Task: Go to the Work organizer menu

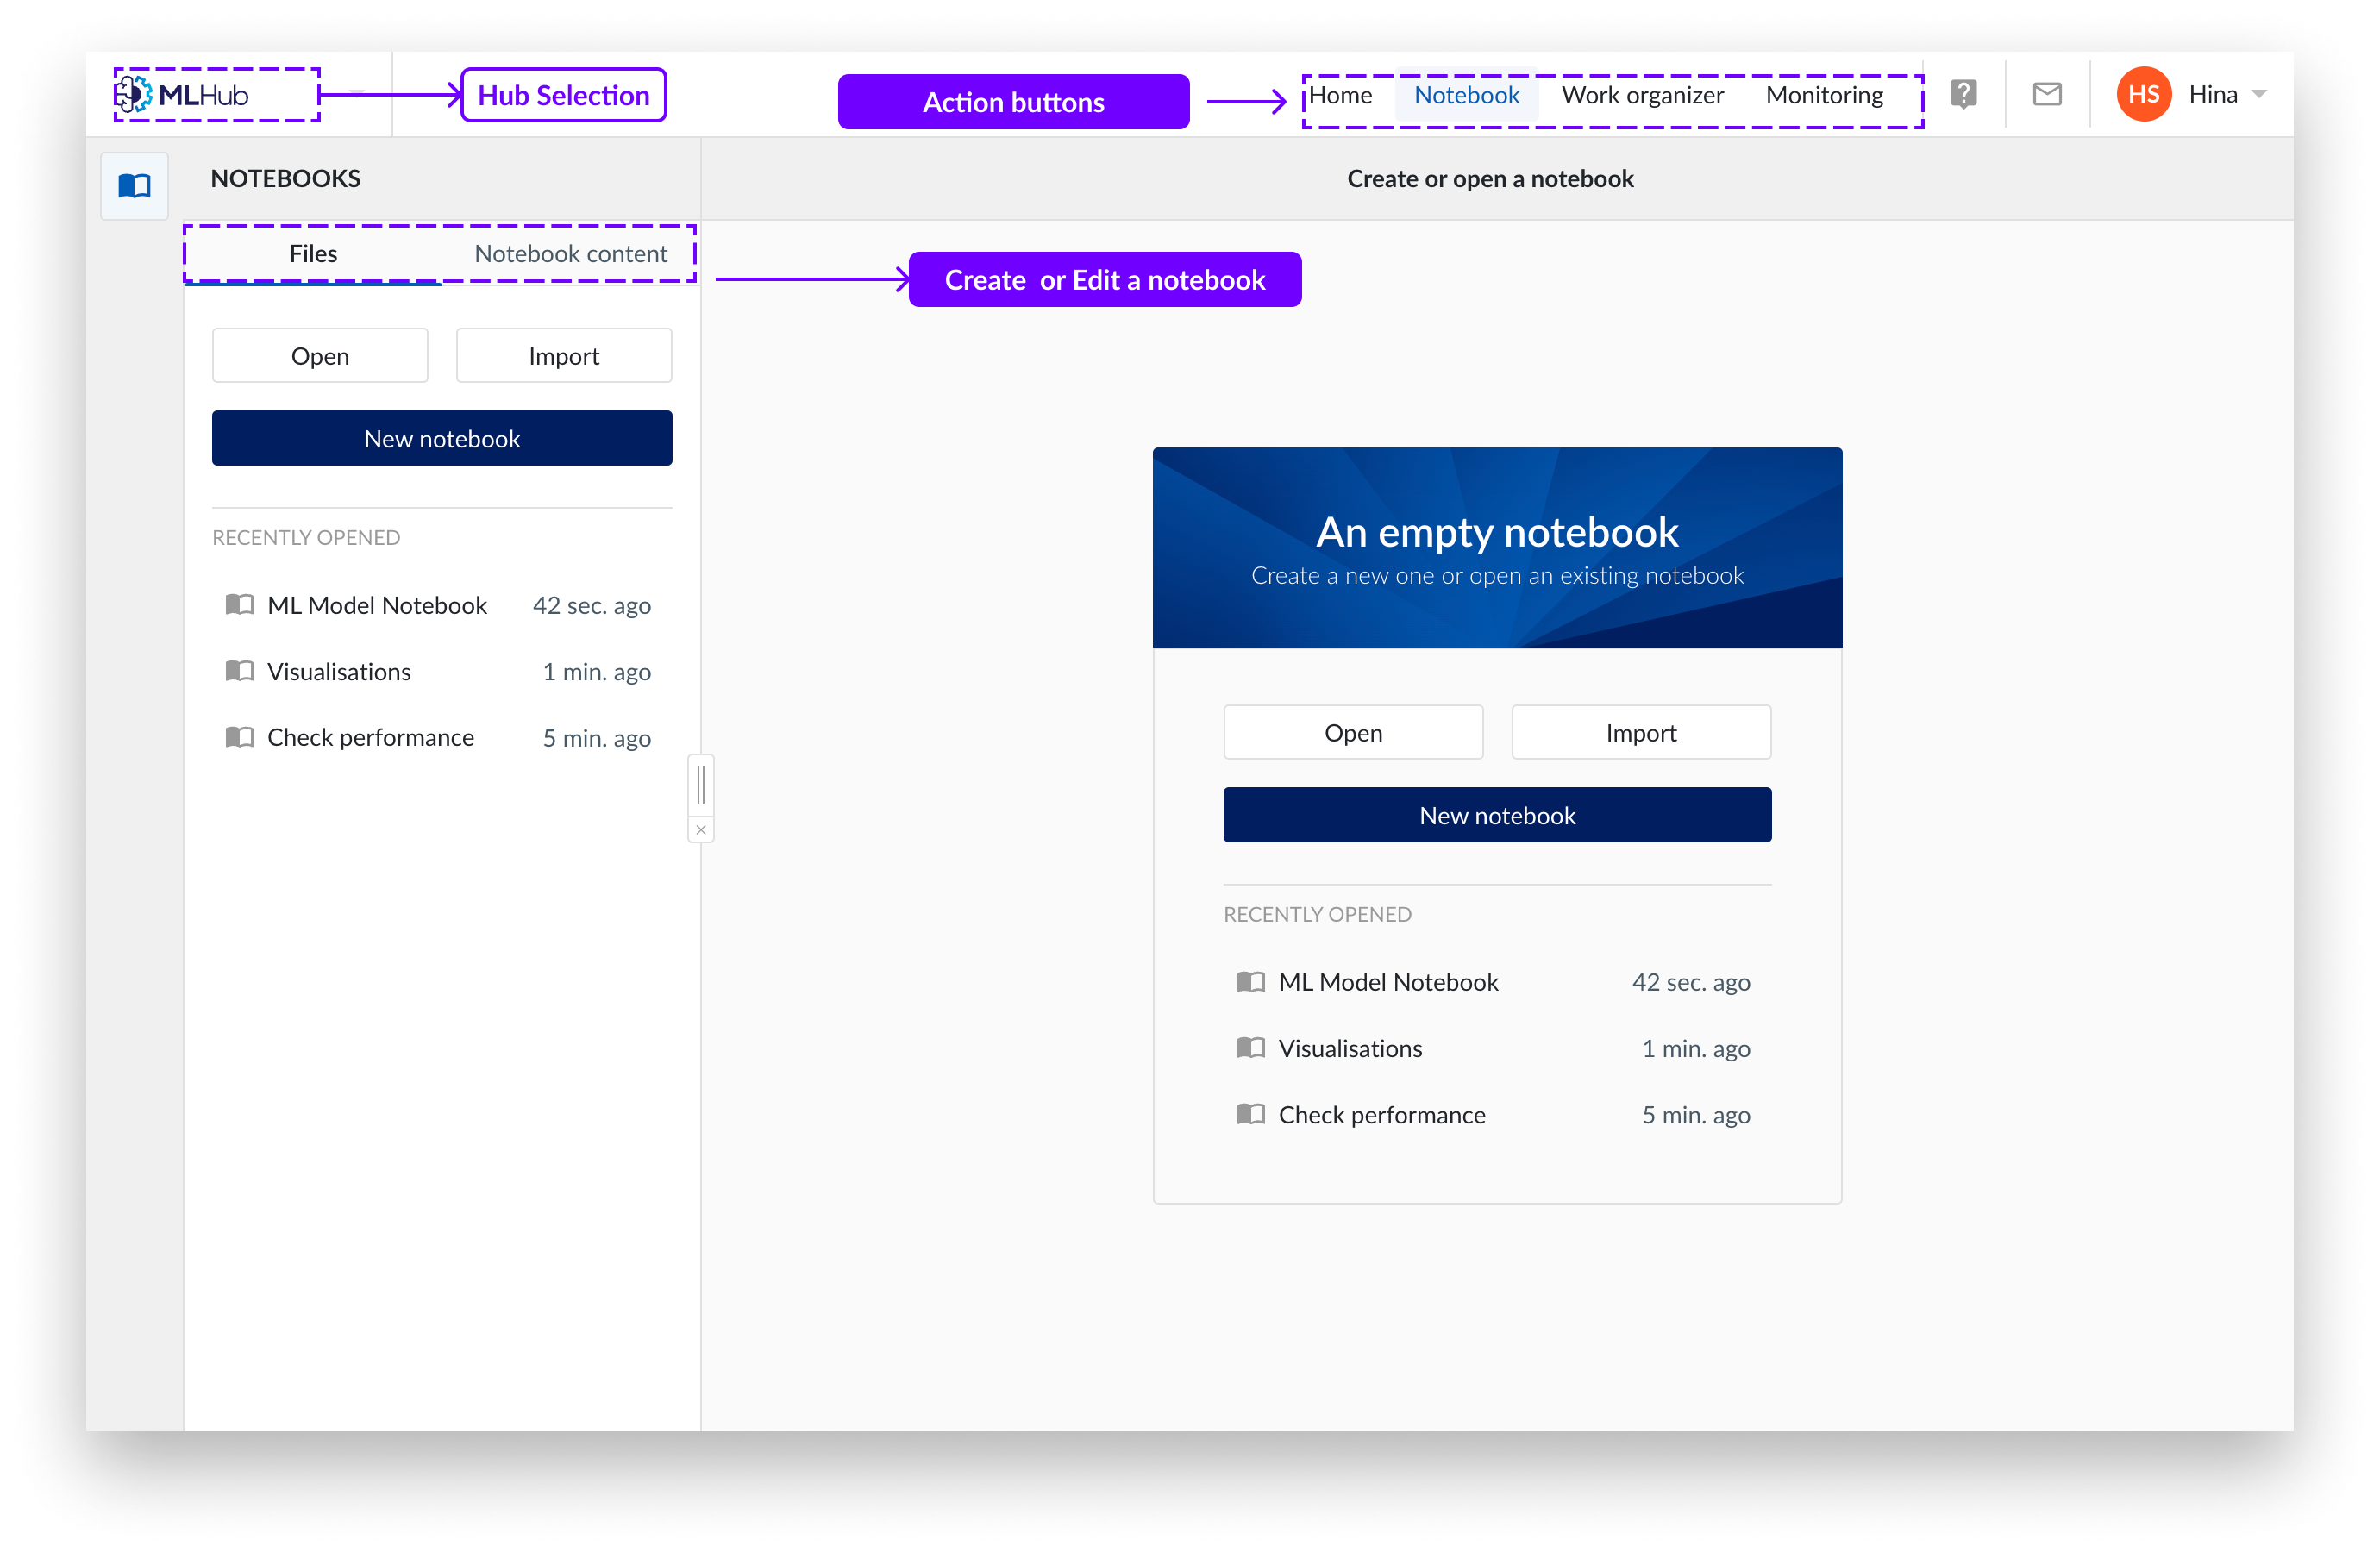Action: click(x=1642, y=95)
